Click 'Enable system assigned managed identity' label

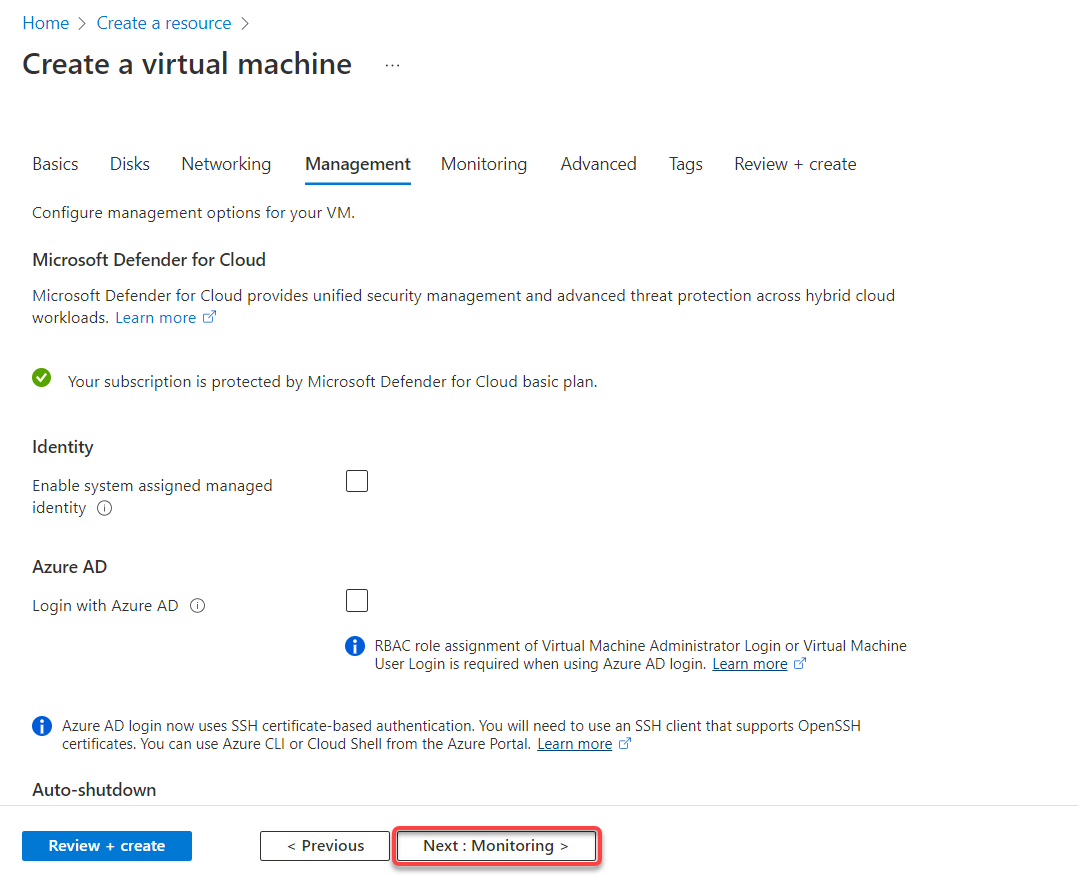[152, 496]
